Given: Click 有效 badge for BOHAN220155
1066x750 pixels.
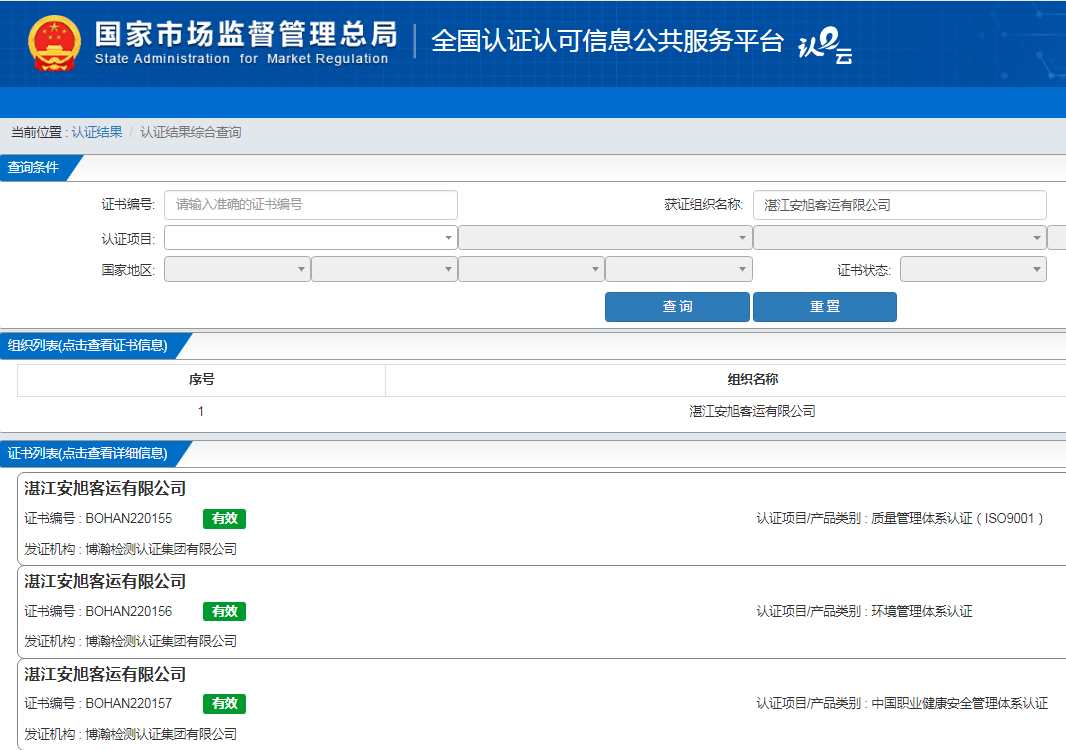Looking at the screenshot, I should point(224,519).
